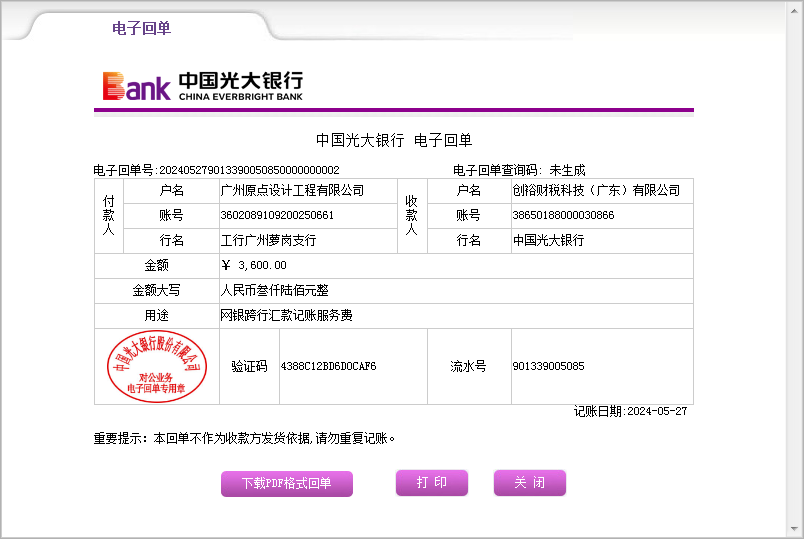
Task: Click the scrollbar down arrow
Action: coord(794,529)
